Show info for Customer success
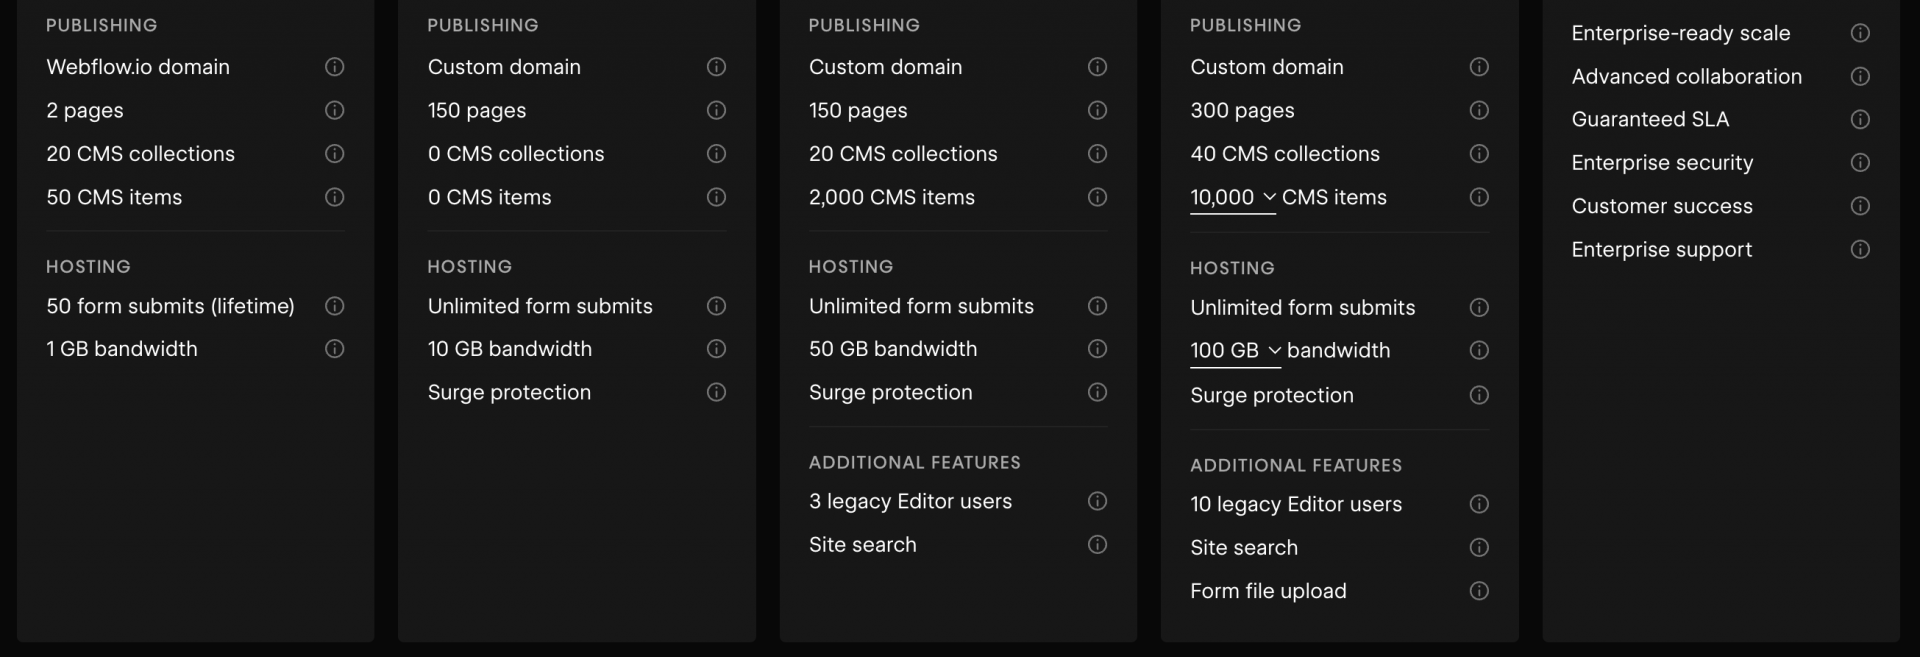Viewport: 1920px width, 657px height. pyautogui.click(x=1860, y=206)
